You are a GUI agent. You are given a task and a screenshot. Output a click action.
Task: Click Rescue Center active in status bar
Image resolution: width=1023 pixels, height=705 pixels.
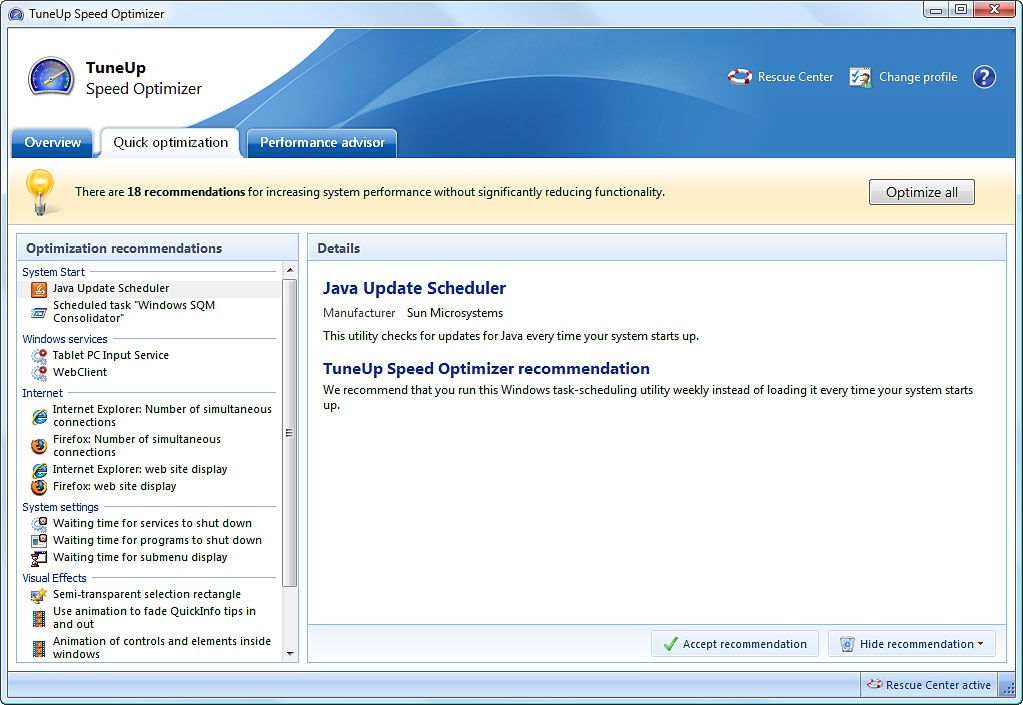[x=928, y=685]
